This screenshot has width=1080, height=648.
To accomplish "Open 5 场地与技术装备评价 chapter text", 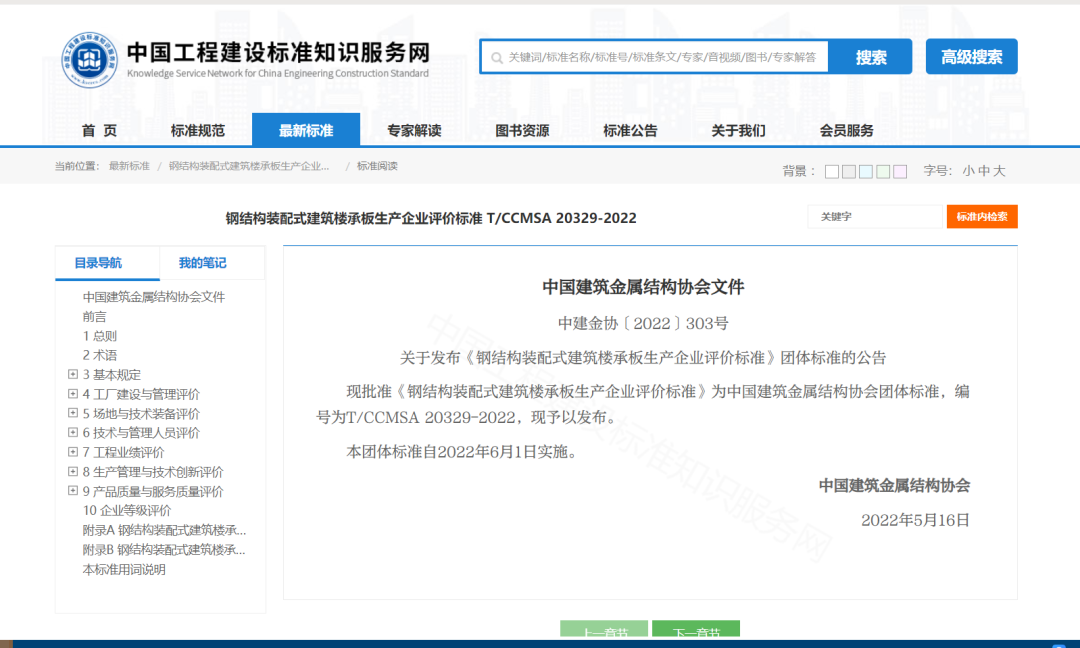I will (x=141, y=414).
